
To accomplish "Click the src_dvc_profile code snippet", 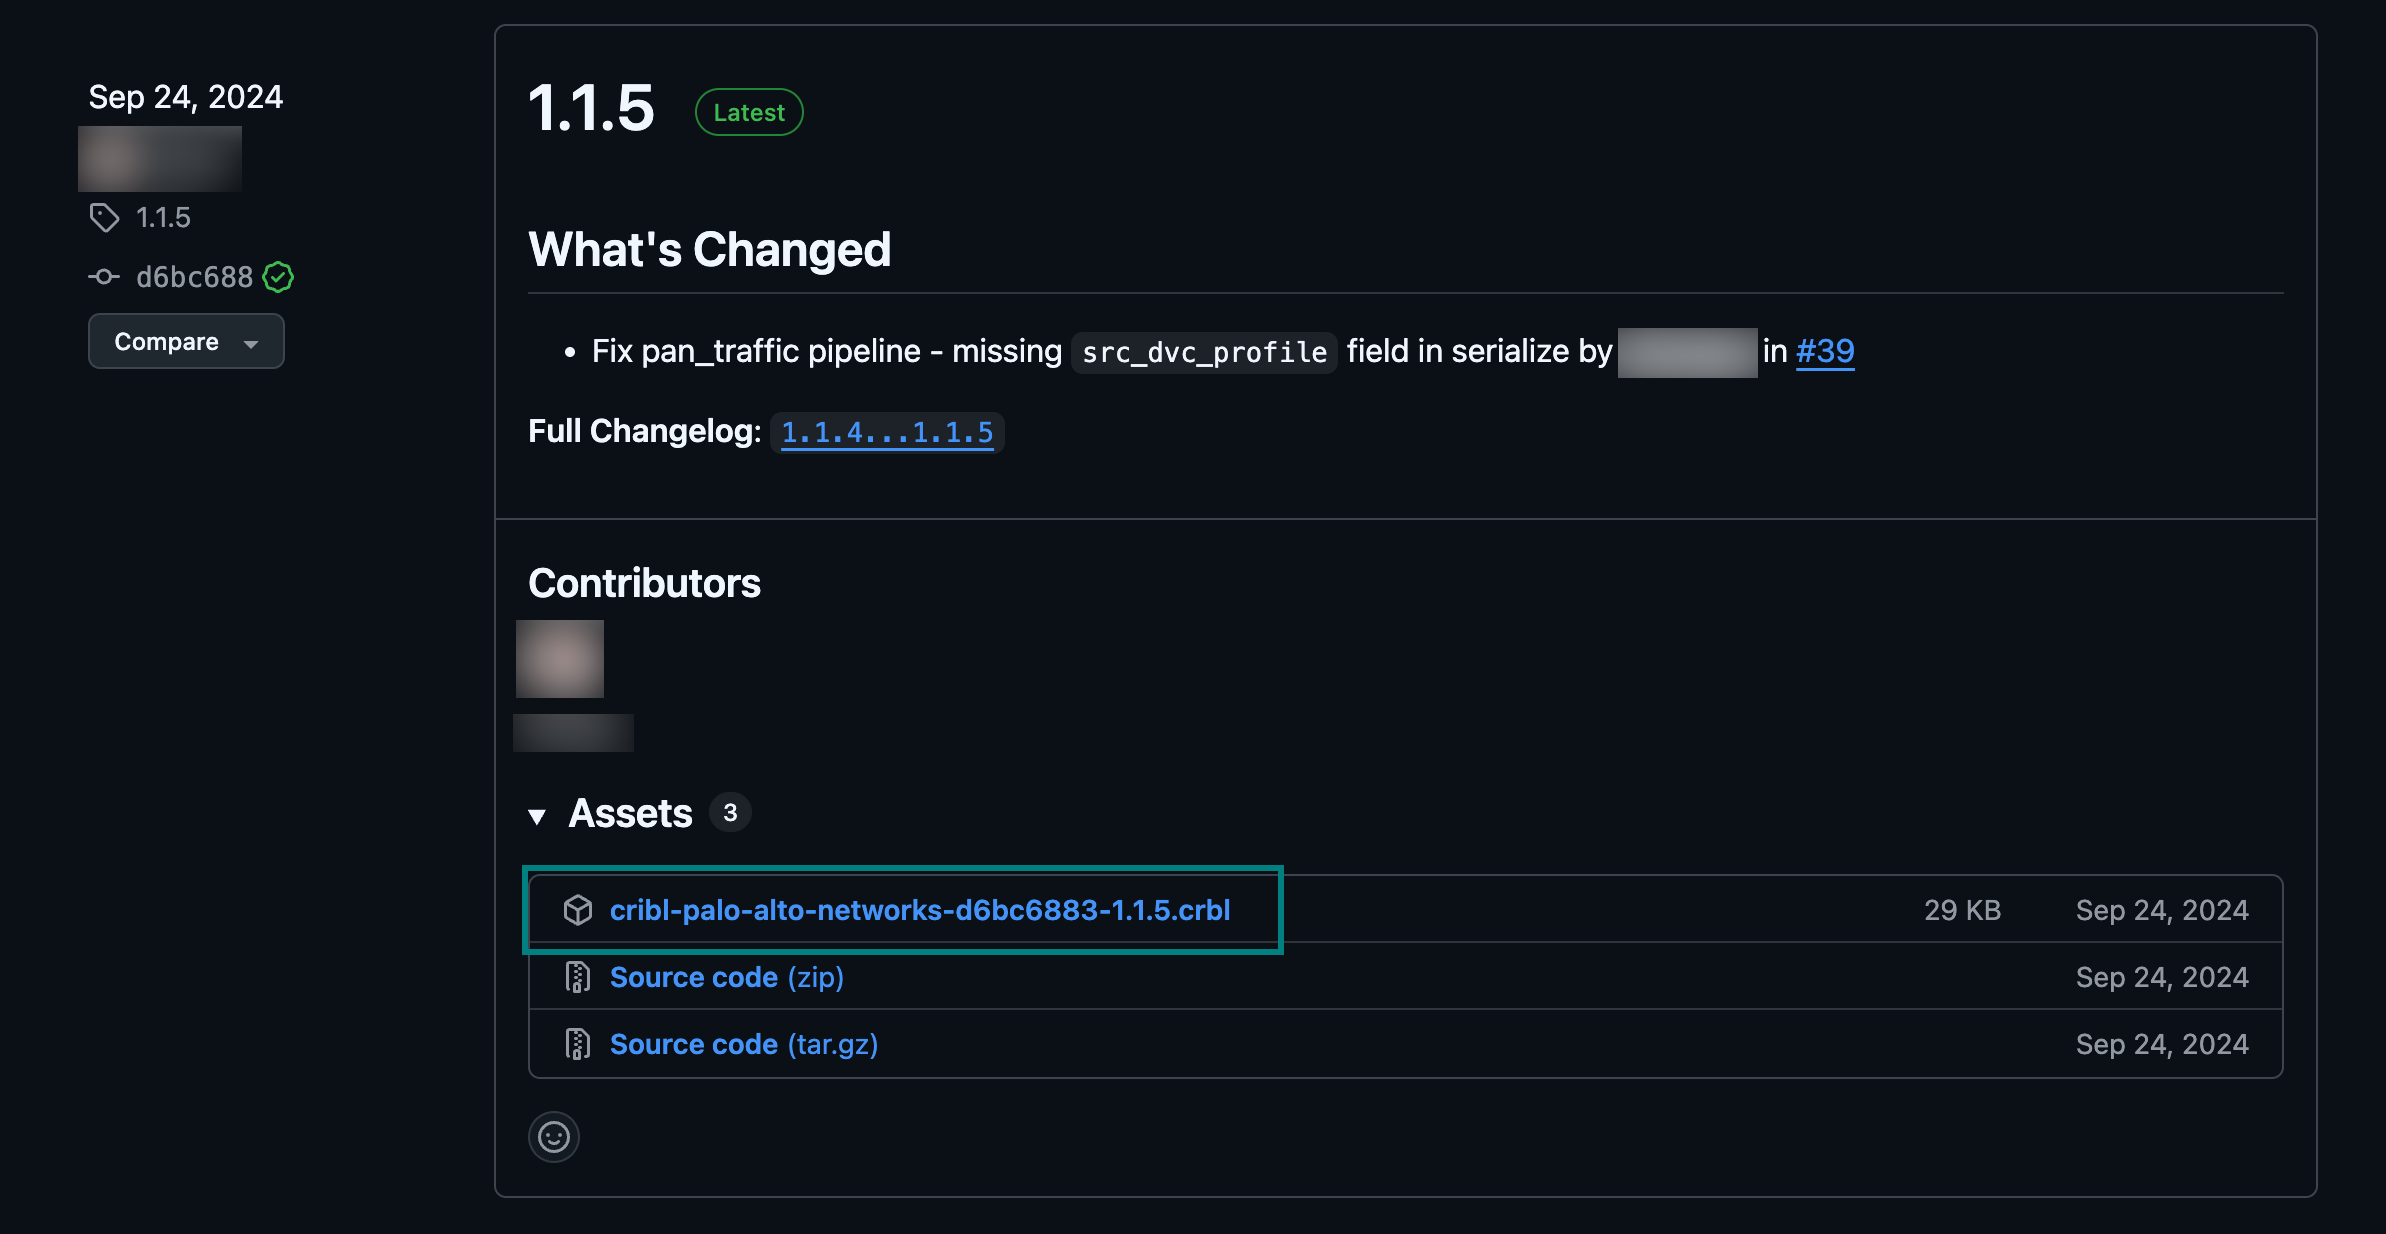I will [x=1202, y=351].
